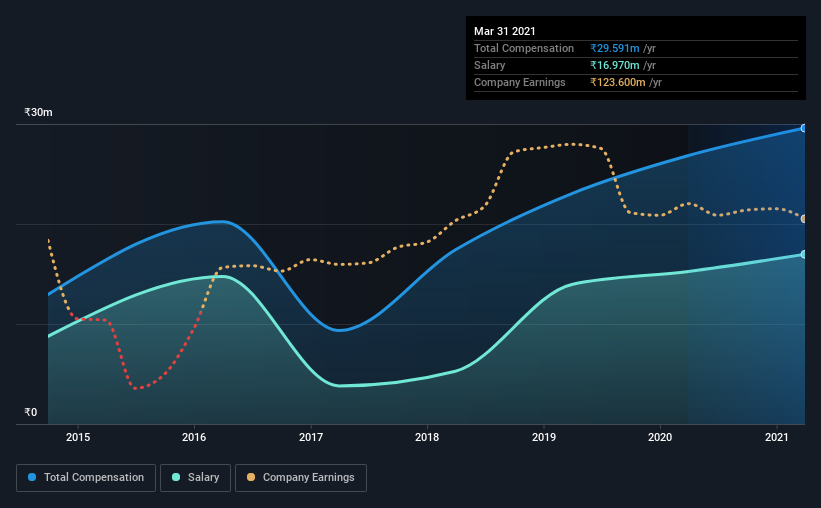Click the ₹0 y-axis label
This screenshot has width=821, height=508.
point(31,413)
